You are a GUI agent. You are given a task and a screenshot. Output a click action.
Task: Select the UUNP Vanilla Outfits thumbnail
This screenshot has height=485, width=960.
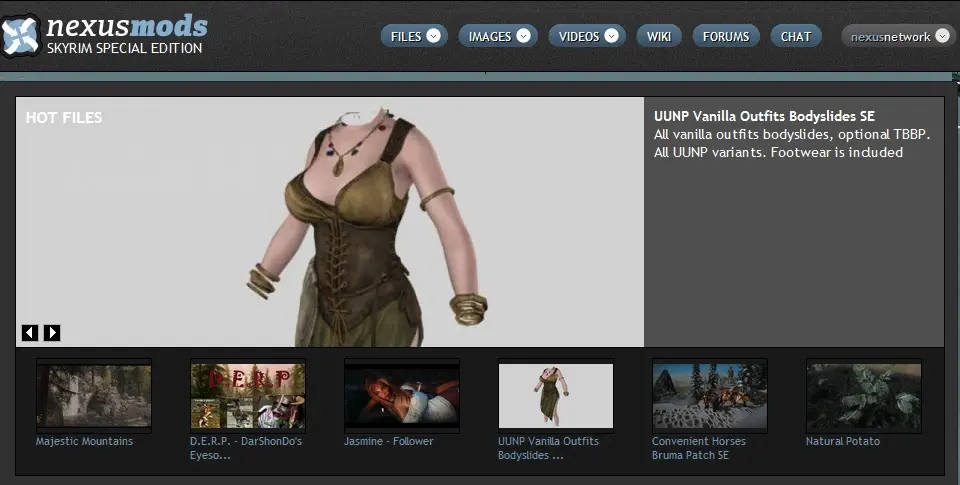556,396
